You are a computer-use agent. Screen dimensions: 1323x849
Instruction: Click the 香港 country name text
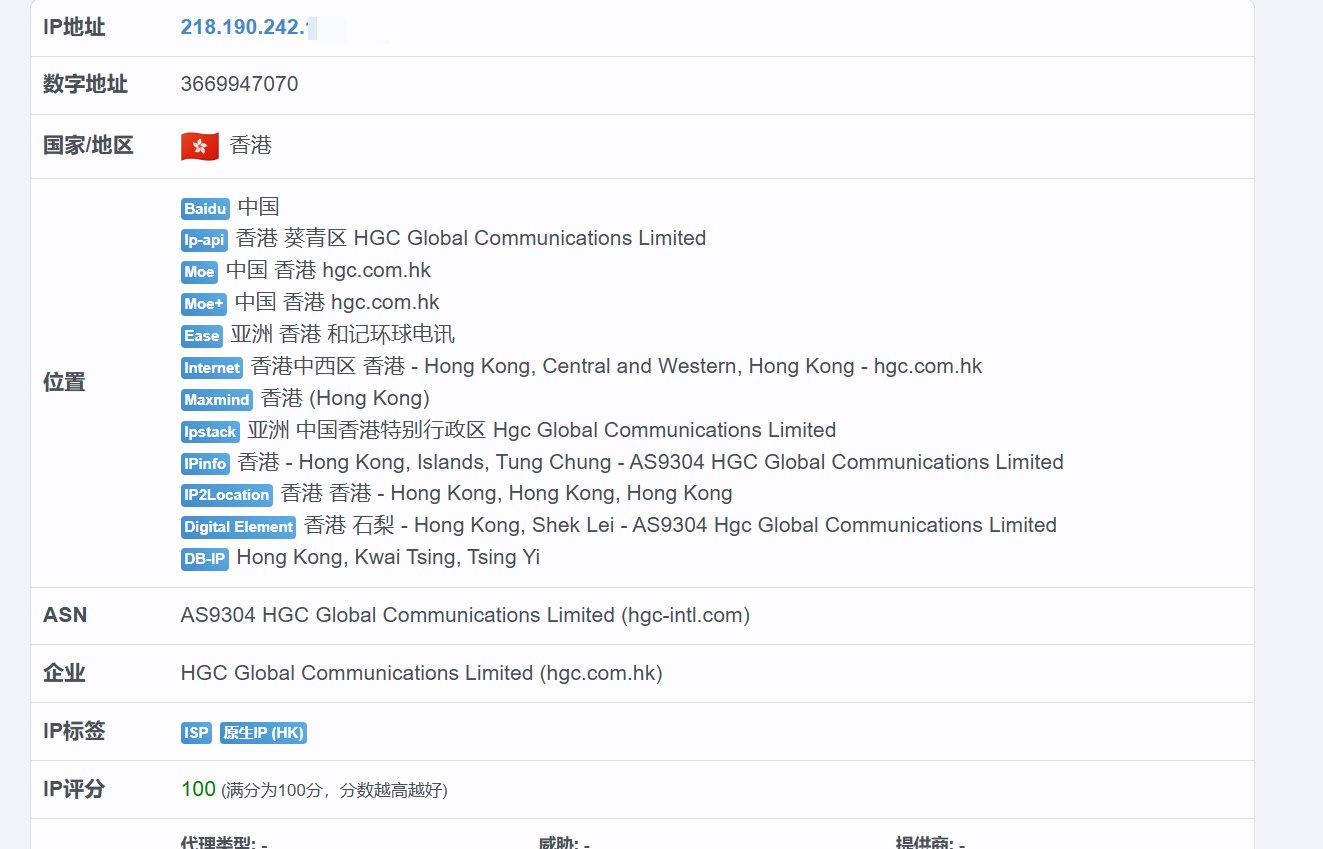coord(251,145)
